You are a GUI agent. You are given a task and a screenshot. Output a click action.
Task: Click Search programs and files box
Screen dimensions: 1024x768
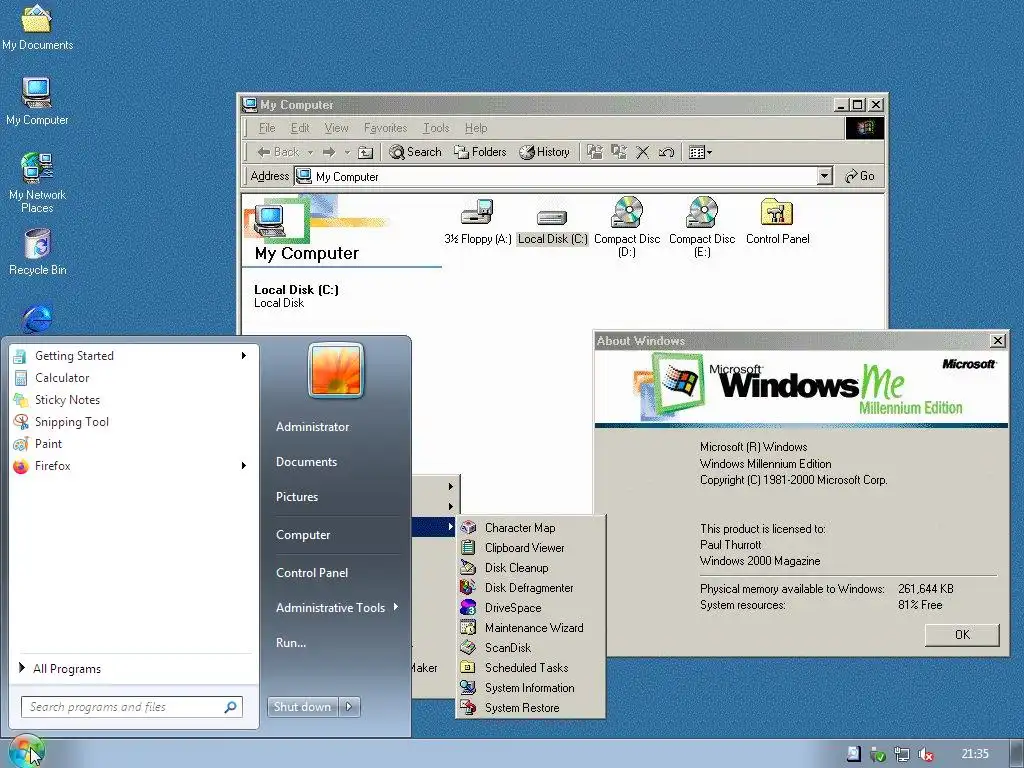tap(132, 707)
